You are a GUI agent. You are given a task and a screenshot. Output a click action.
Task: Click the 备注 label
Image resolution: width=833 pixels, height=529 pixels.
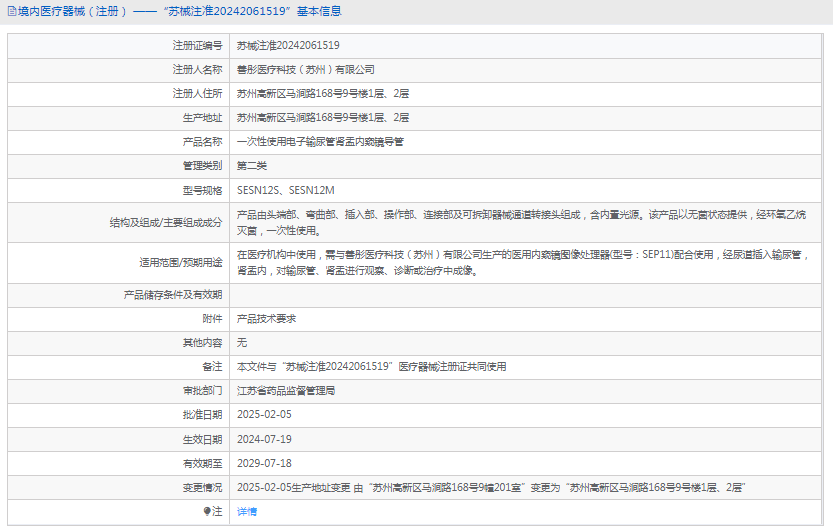coord(212,366)
